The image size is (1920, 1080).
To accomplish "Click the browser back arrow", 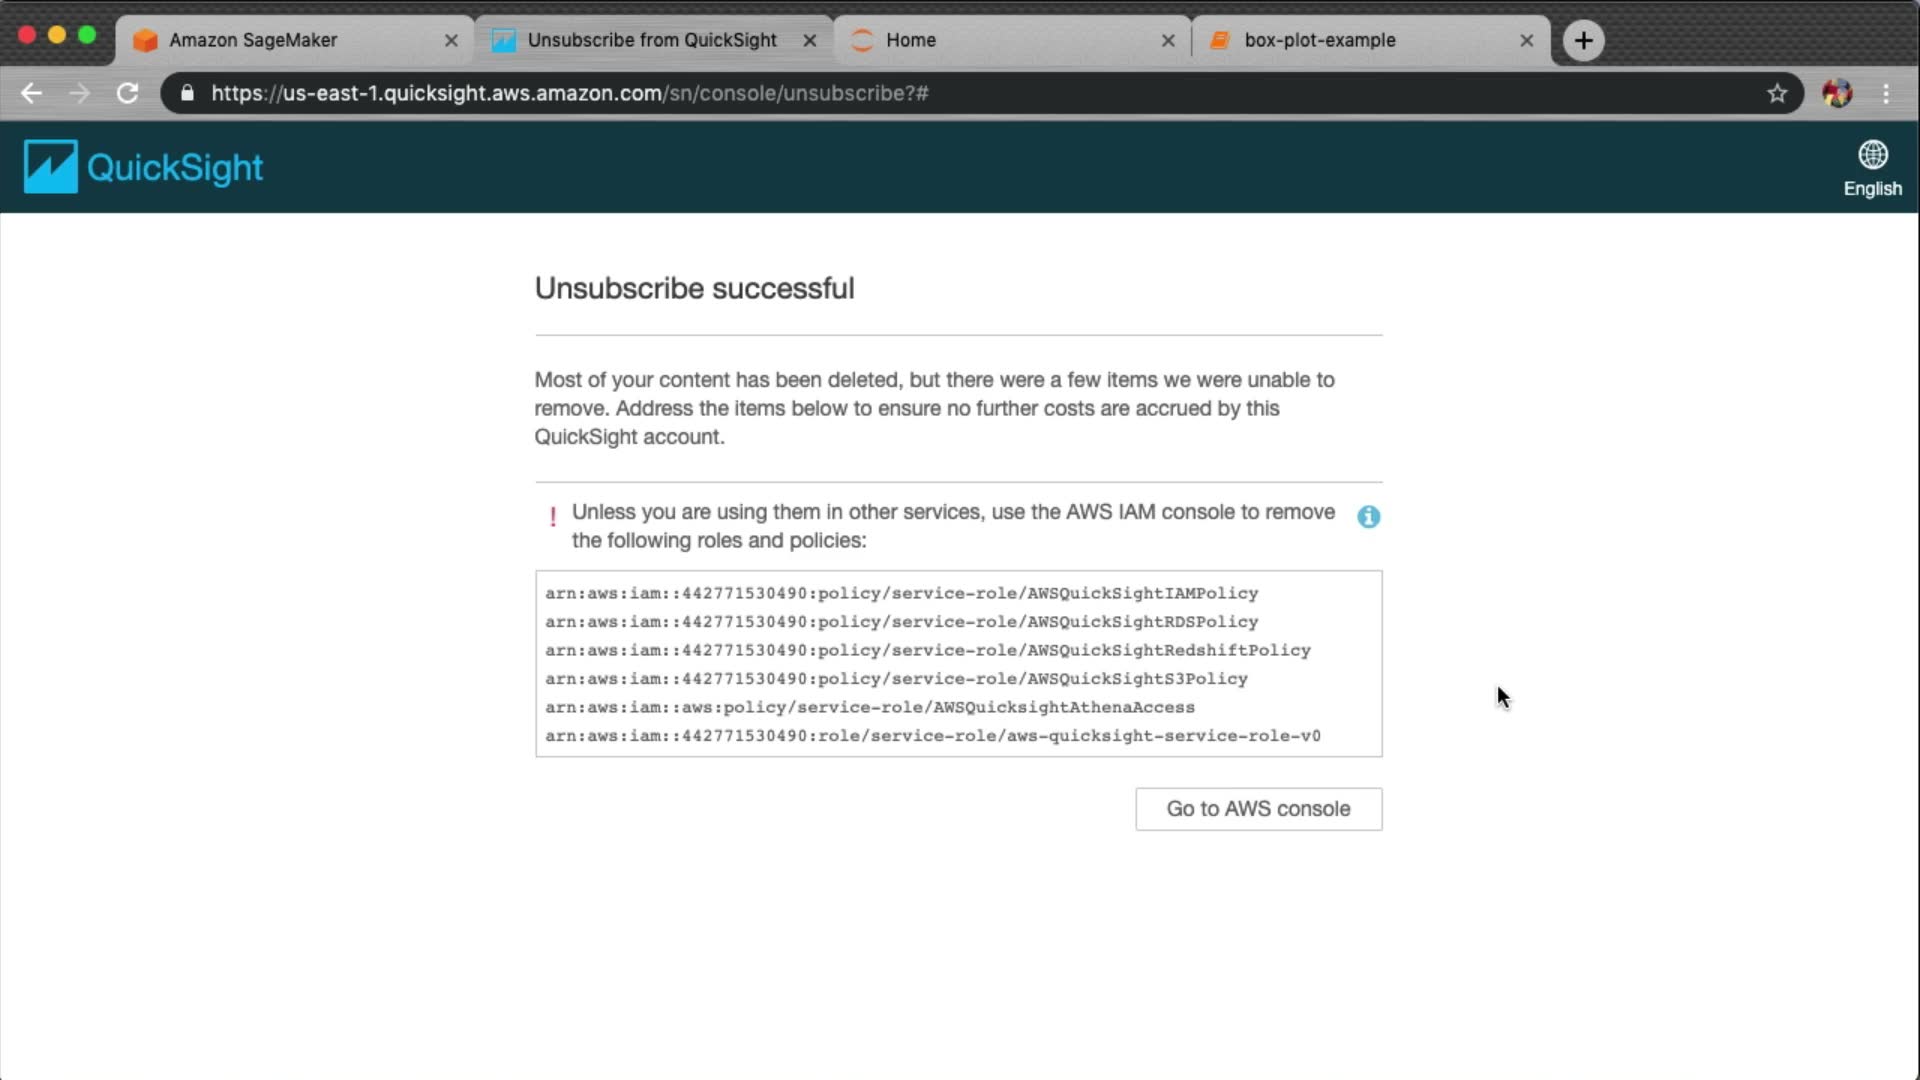I will tap(31, 93).
